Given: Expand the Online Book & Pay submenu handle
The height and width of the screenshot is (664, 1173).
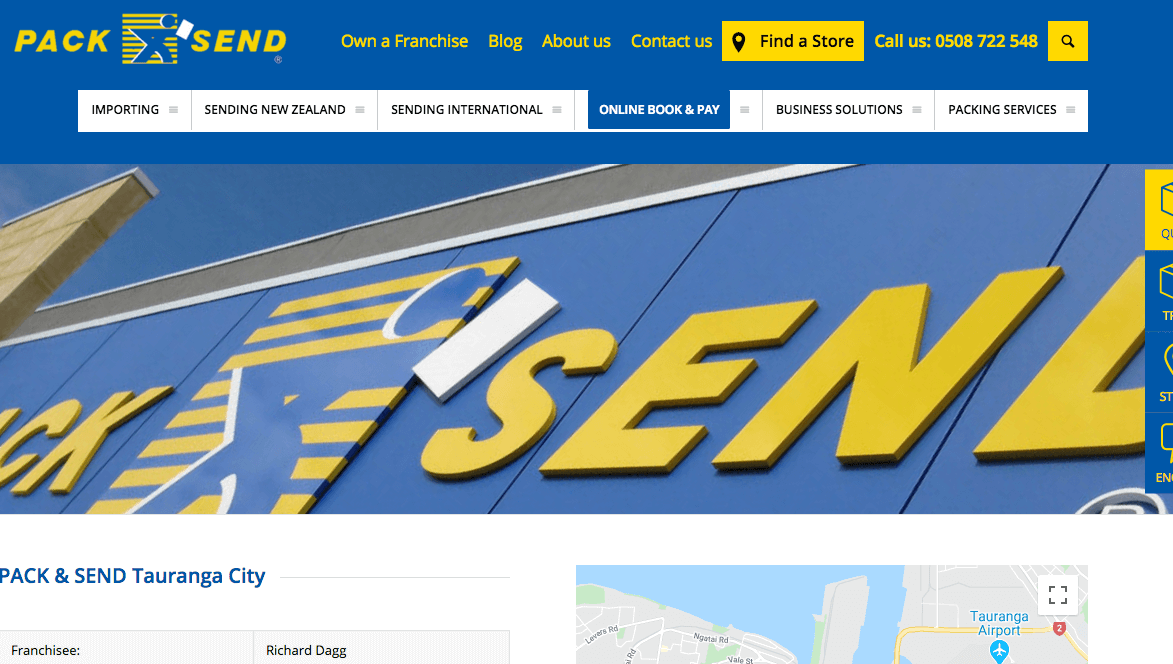Looking at the screenshot, I should 744,110.
